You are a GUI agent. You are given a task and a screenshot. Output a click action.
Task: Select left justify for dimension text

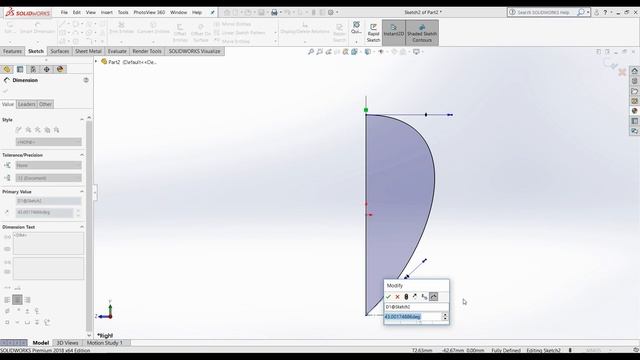point(7,300)
